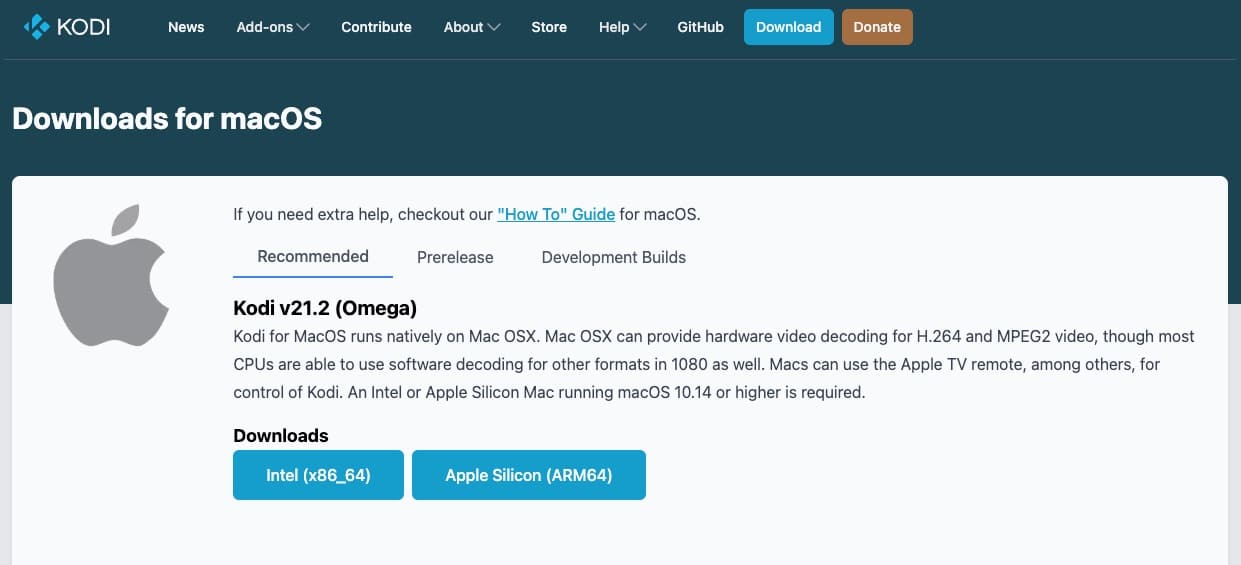This screenshot has width=1241, height=565.
Task: Open the GitHub navigation link
Action: coord(700,27)
